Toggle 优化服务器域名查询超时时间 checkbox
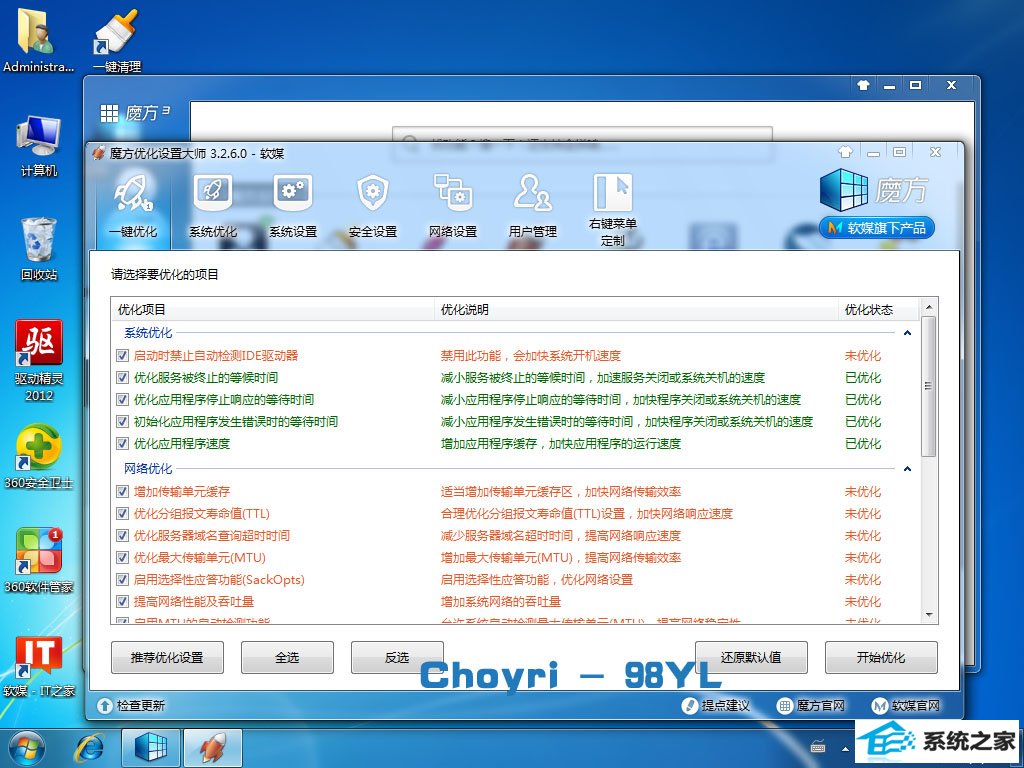Viewport: 1024px width, 768px height. 122,536
